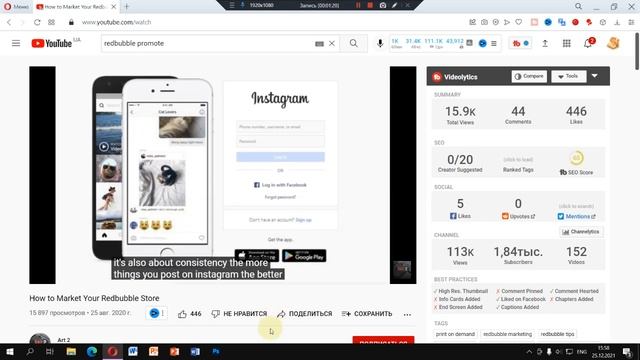Open the account avatar menu
640x360 pixels.
[x=613, y=43]
